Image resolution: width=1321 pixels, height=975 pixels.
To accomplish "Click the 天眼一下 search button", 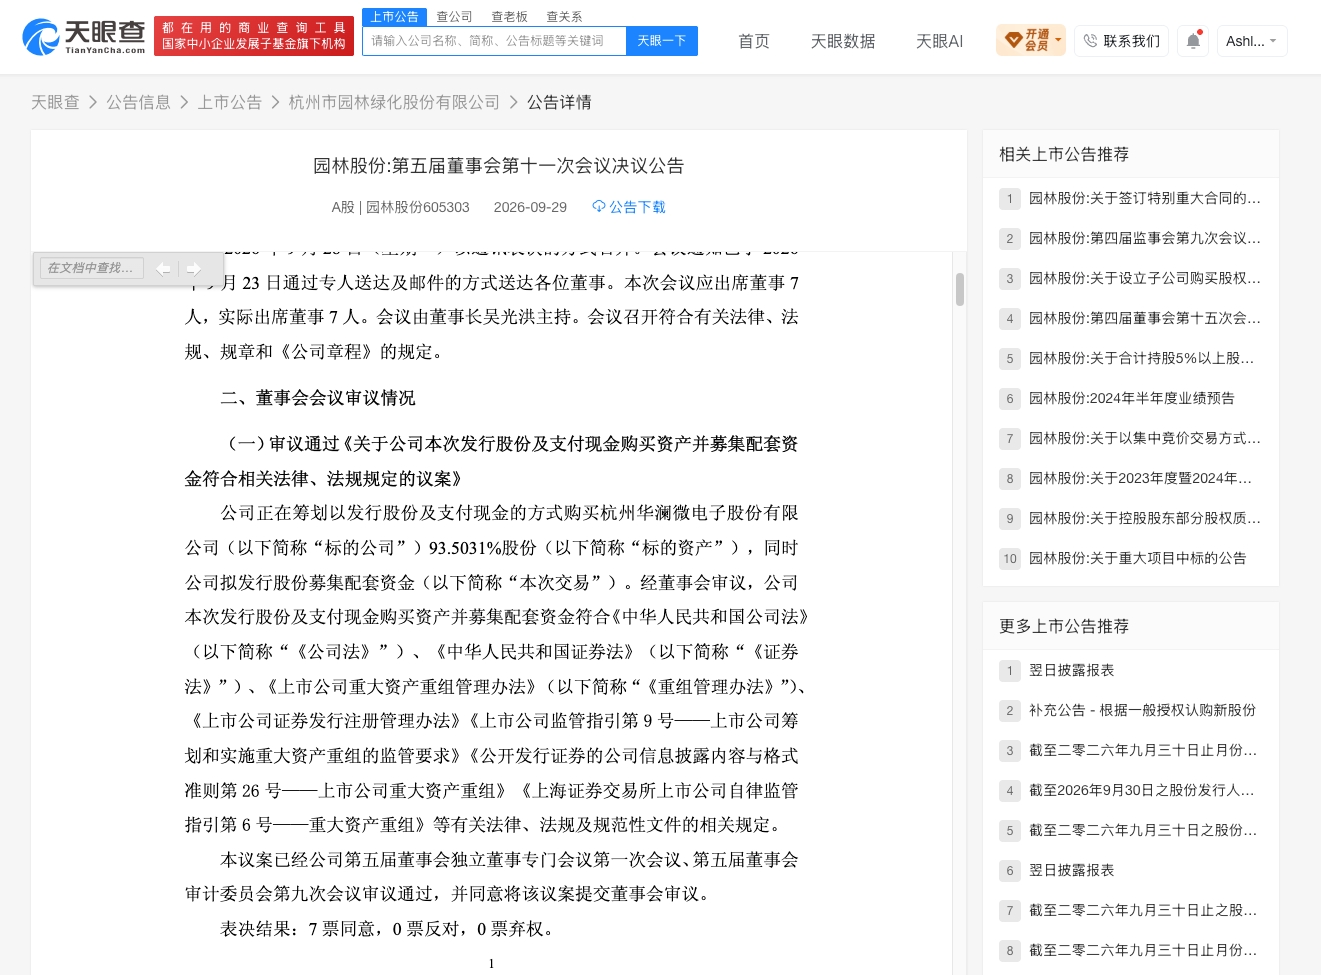I will [x=661, y=41].
